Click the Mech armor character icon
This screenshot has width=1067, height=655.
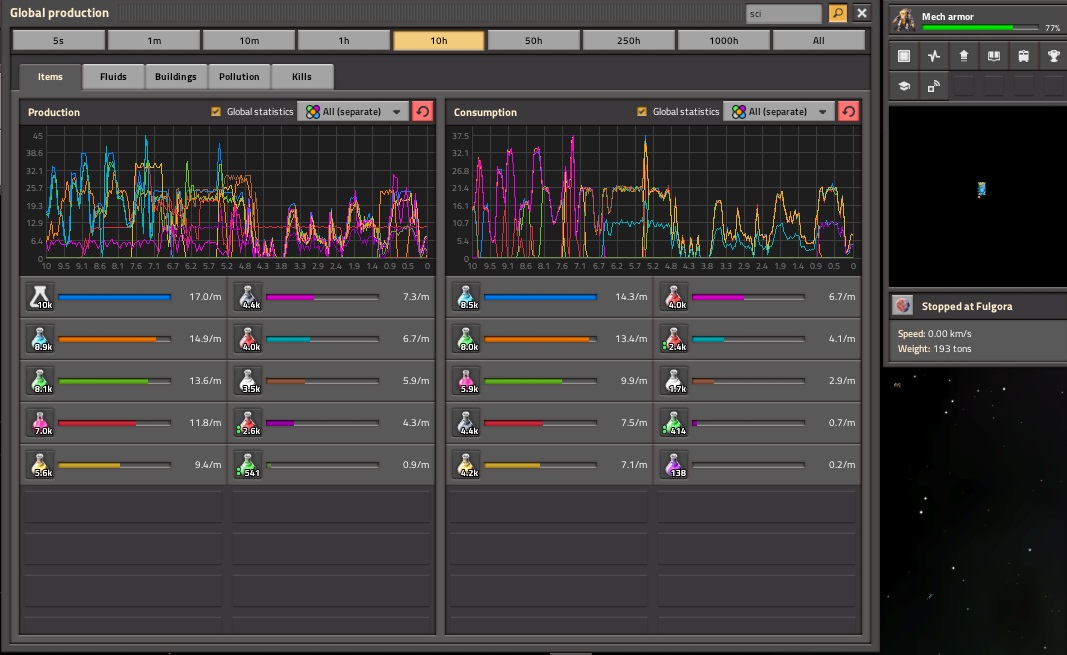pos(904,20)
